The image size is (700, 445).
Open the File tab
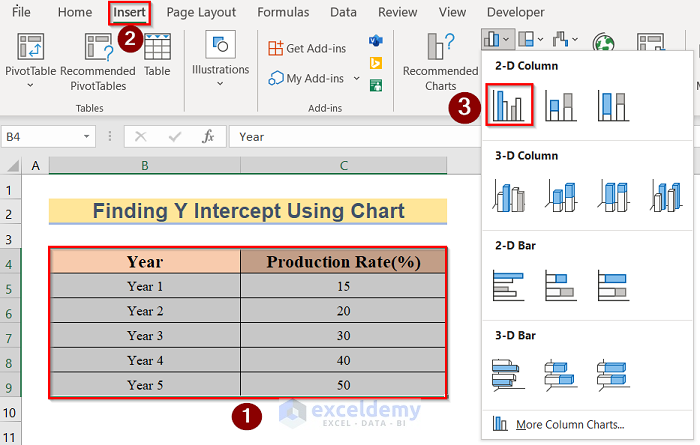click(21, 12)
